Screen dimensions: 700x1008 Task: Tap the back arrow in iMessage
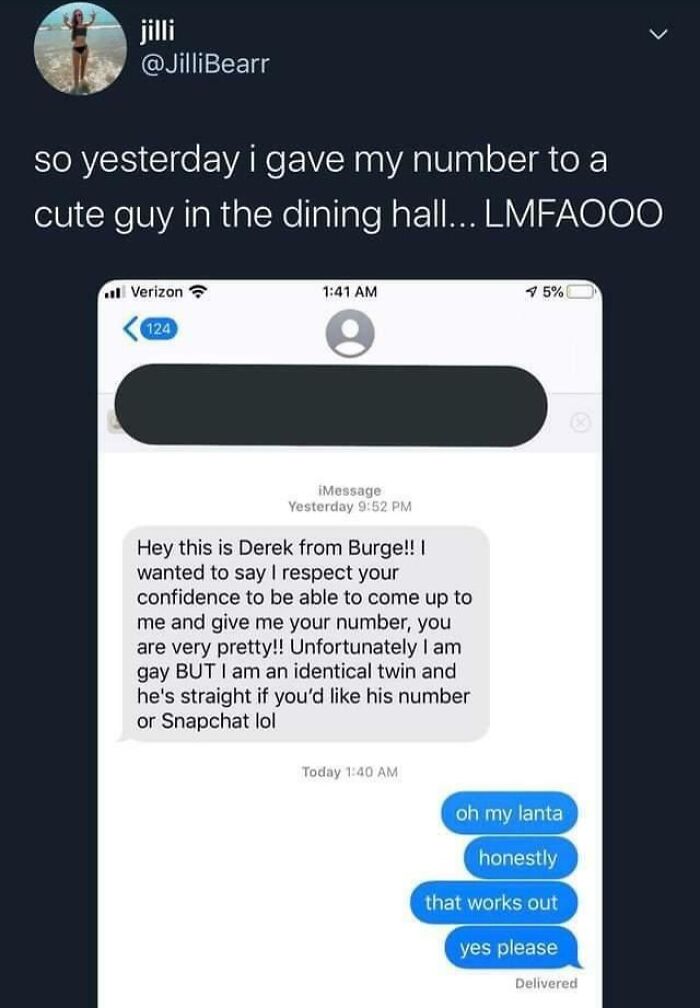pos(130,329)
